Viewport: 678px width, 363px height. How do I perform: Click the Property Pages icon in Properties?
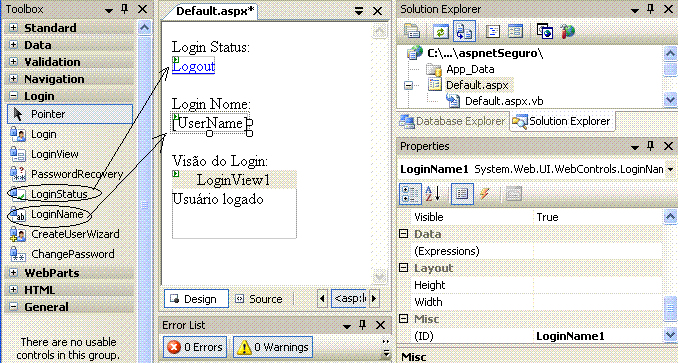pyautogui.click(x=513, y=194)
